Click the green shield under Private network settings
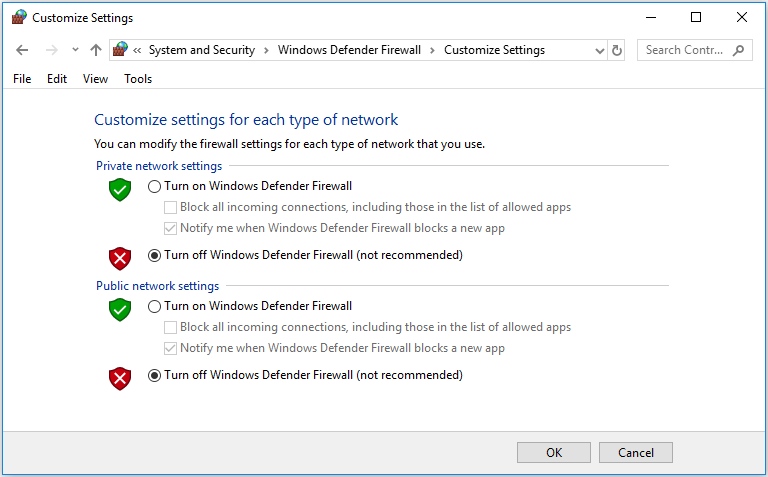768x477 pixels. pyautogui.click(x=120, y=189)
